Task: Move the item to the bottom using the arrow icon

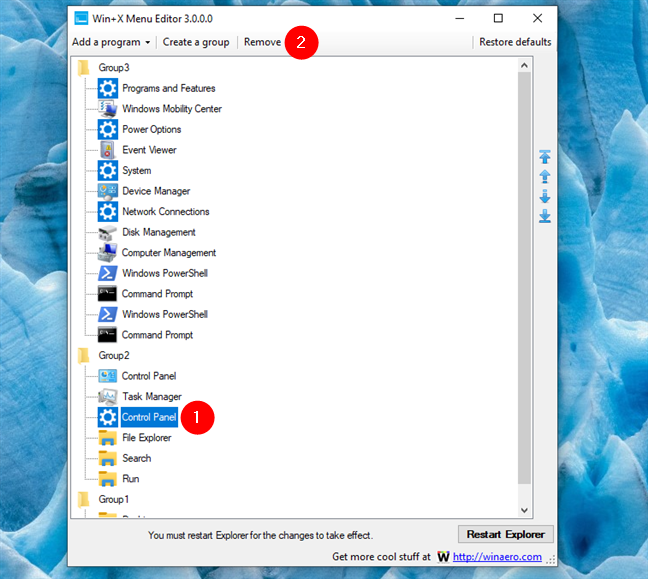Action: tap(545, 216)
